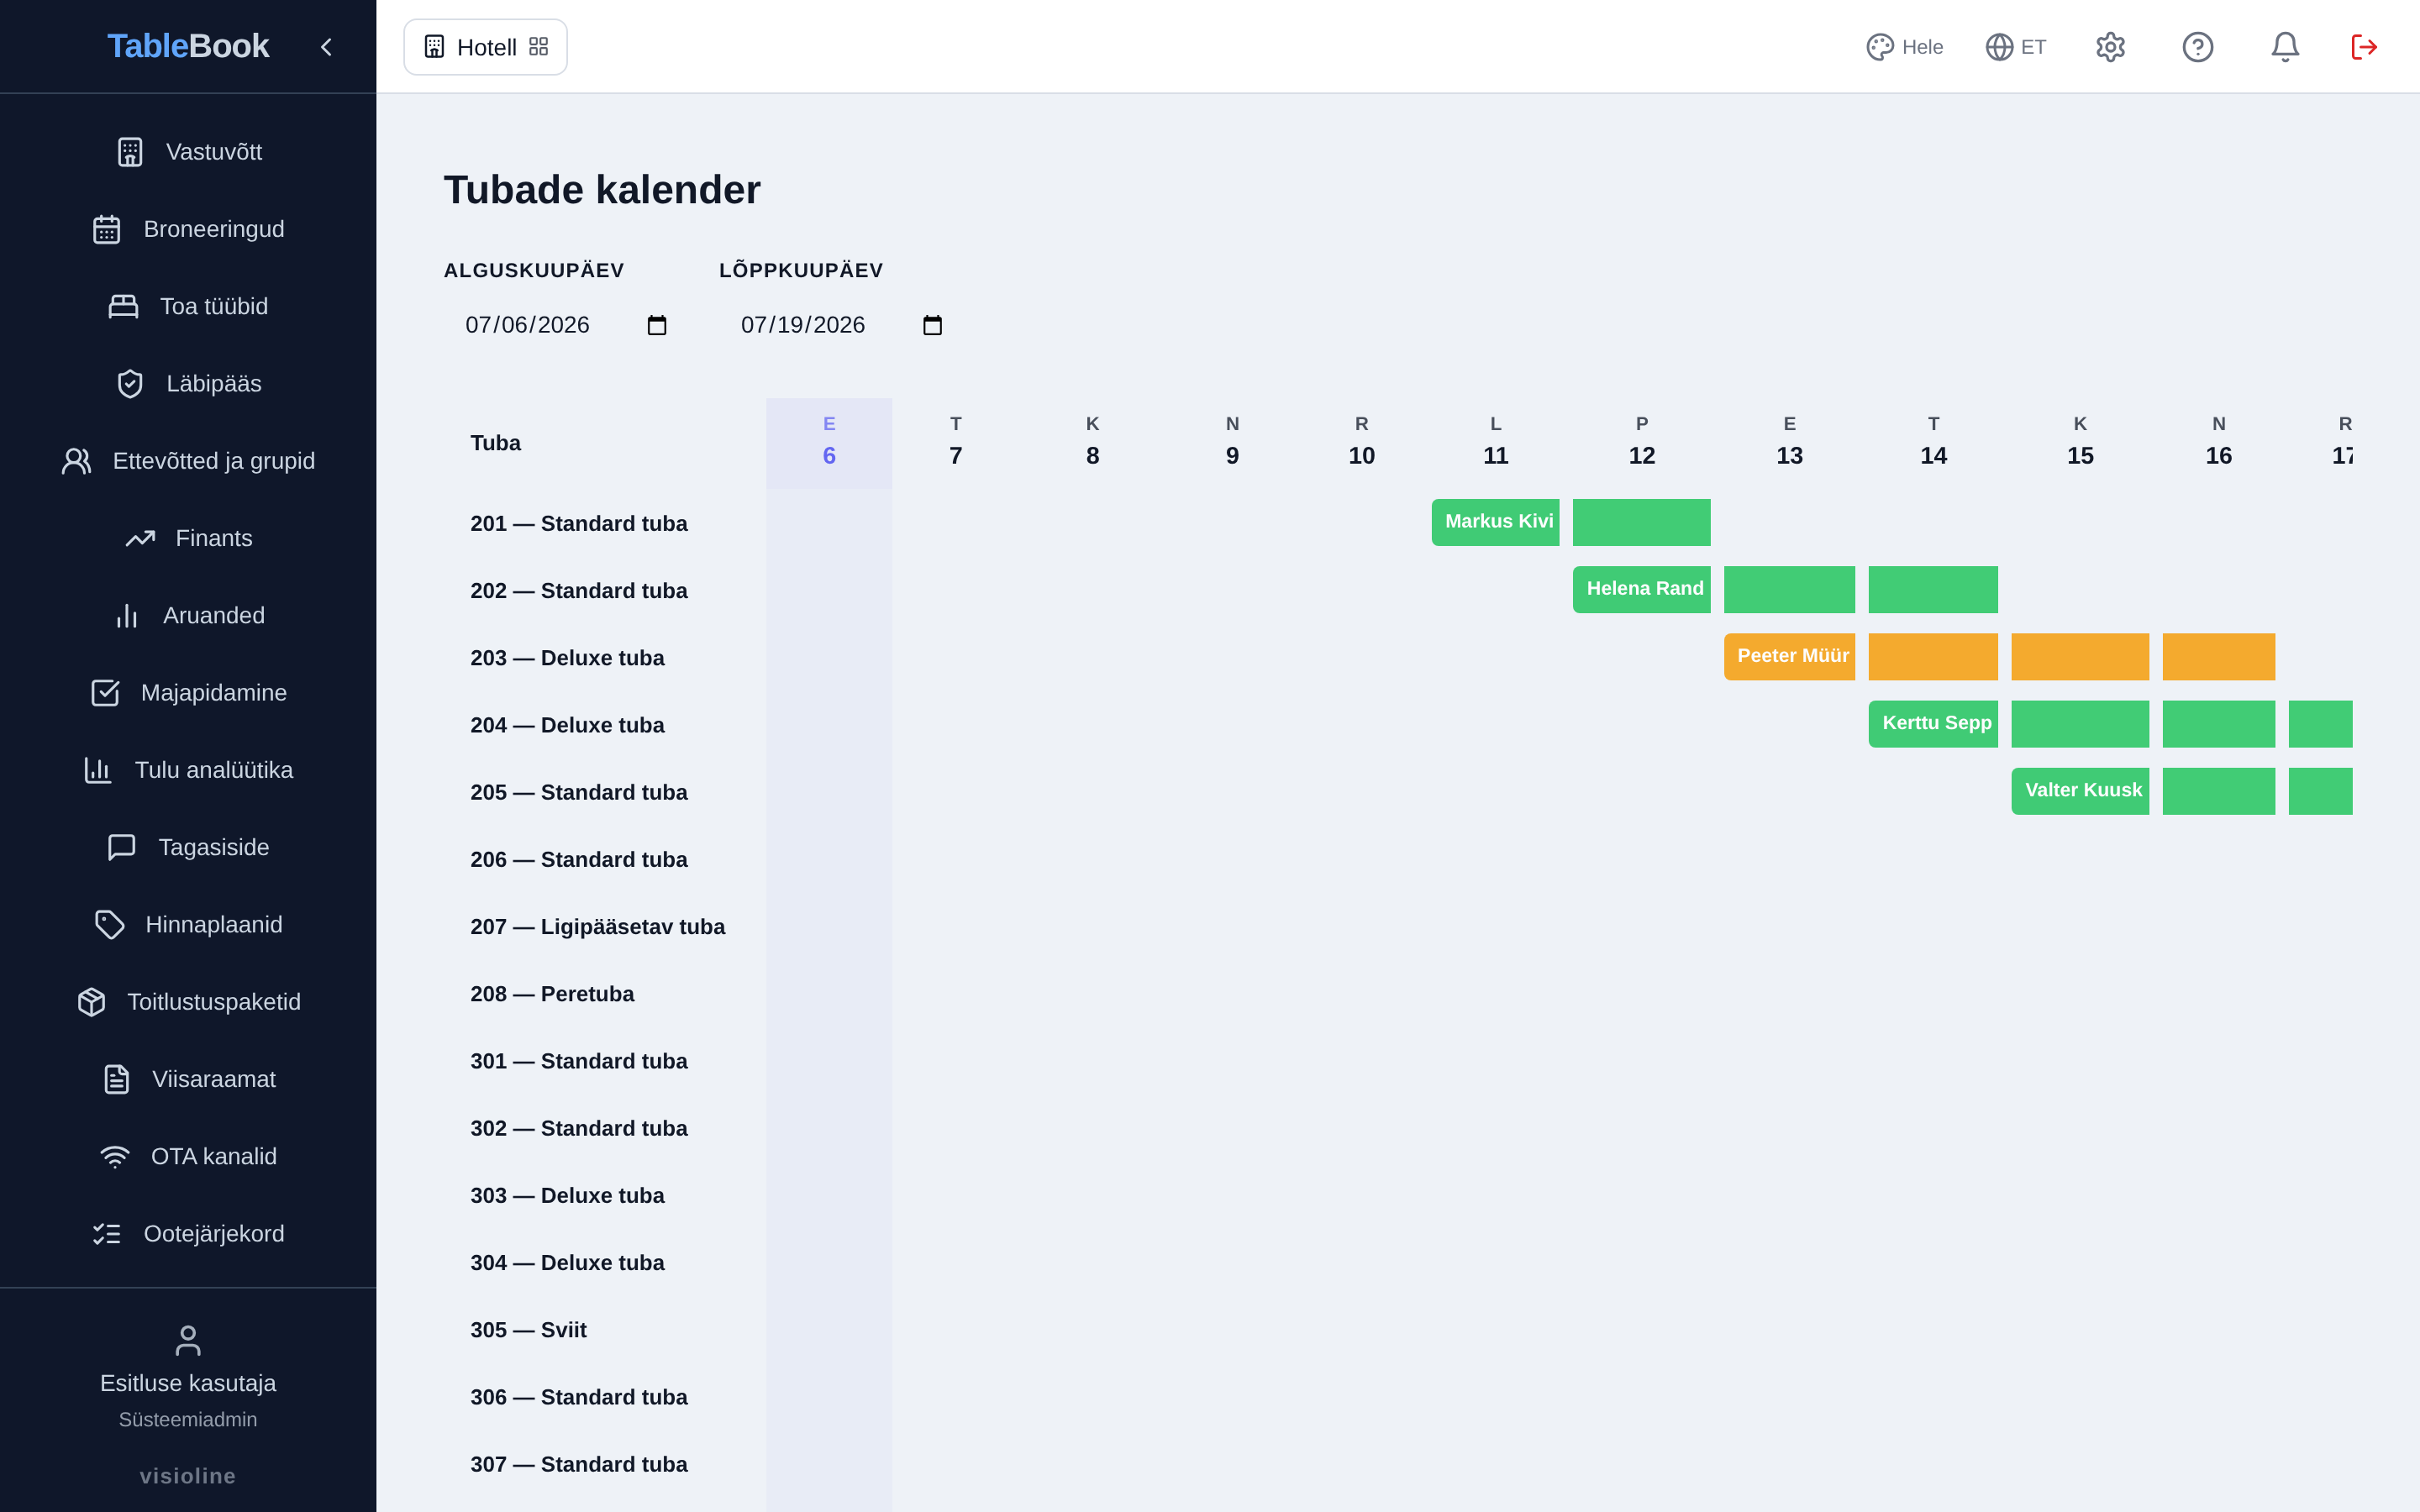Screen dimensions: 2420x1512
Task: Select room row 305 — Sviit
Action: click(528, 1330)
